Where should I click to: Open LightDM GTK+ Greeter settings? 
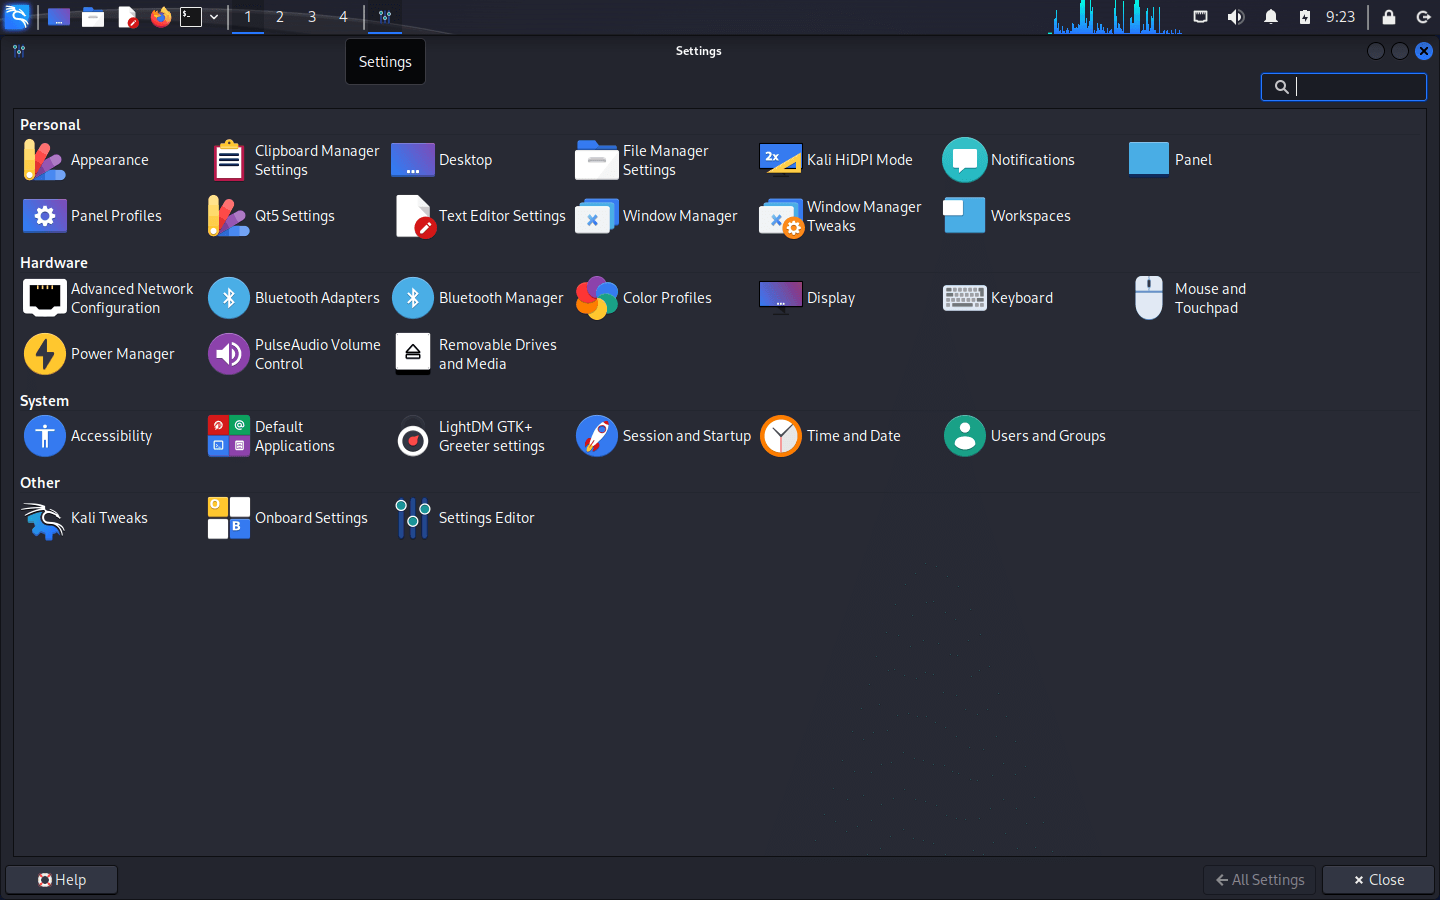[469, 436]
